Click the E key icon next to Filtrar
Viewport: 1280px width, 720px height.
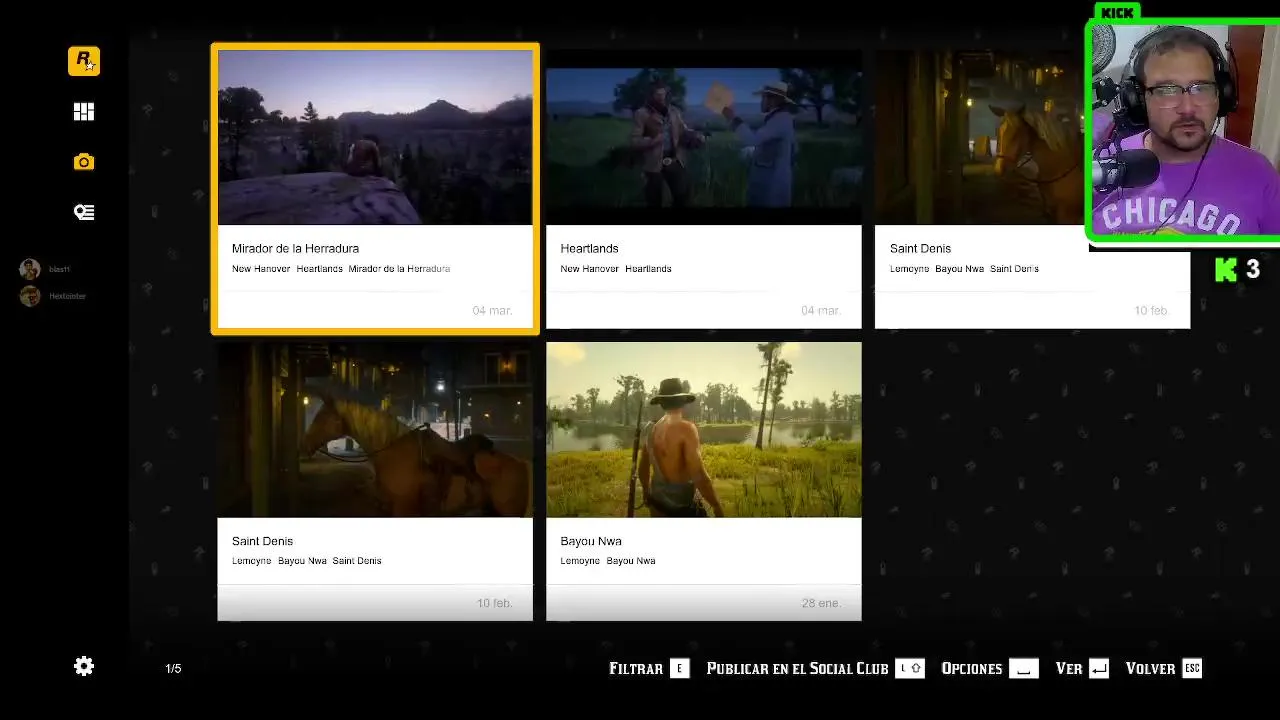[x=679, y=668]
